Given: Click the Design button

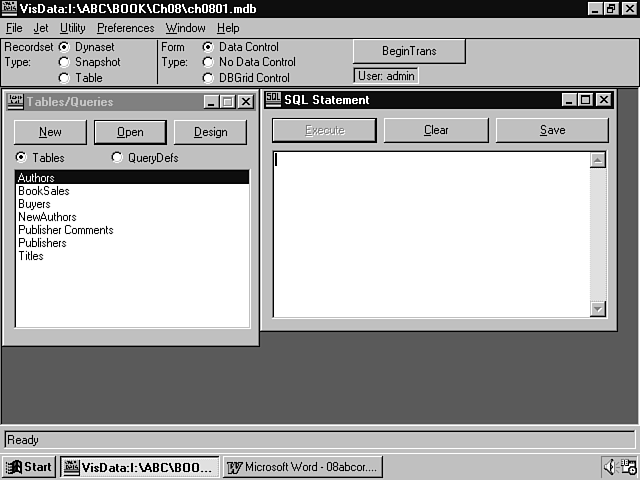Looking at the screenshot, I should pyautogui.click(x=210, y=132).
